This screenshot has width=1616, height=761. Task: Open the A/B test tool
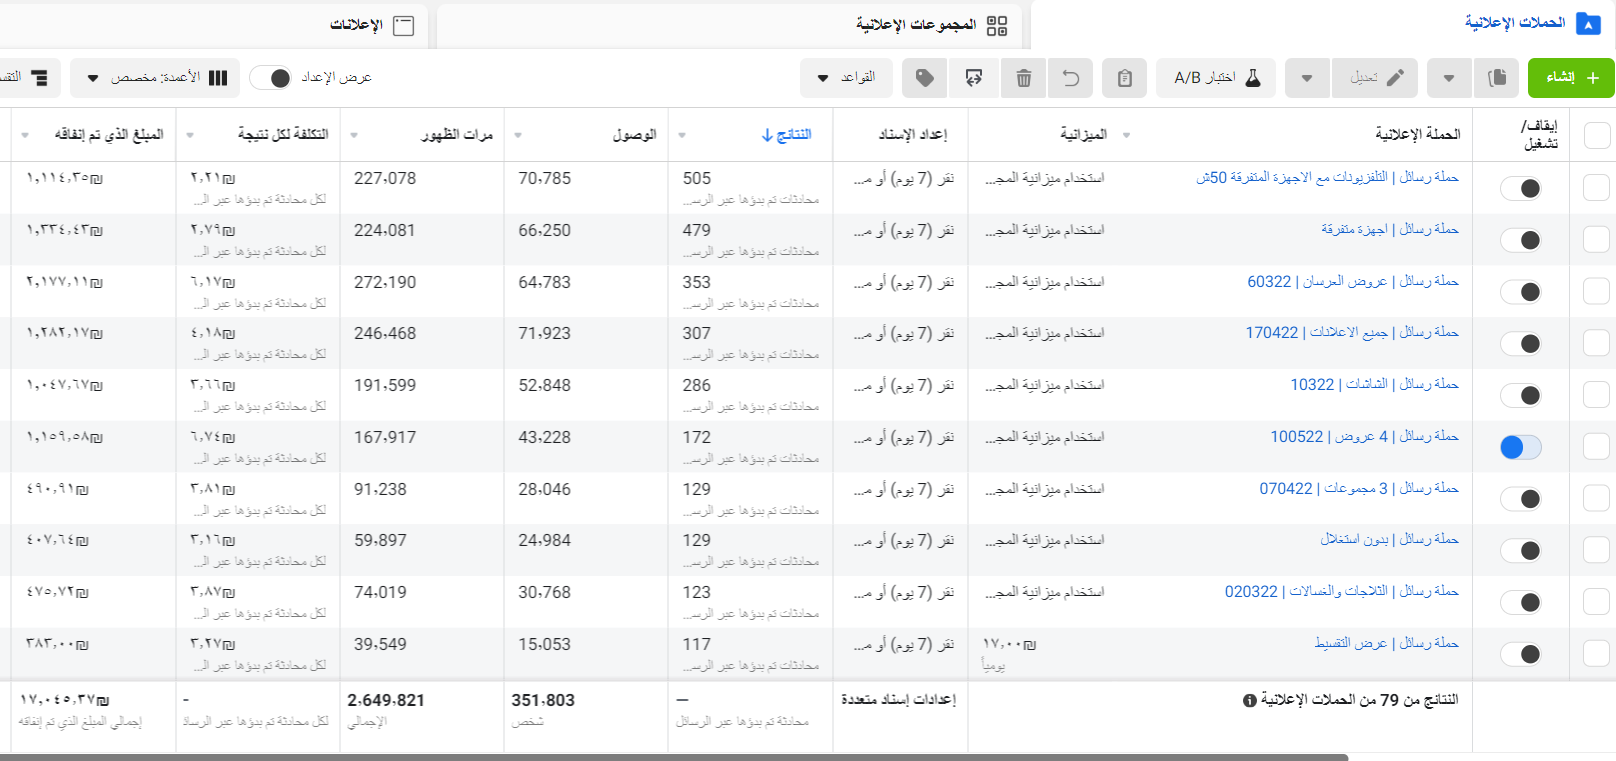point(1216,78)
